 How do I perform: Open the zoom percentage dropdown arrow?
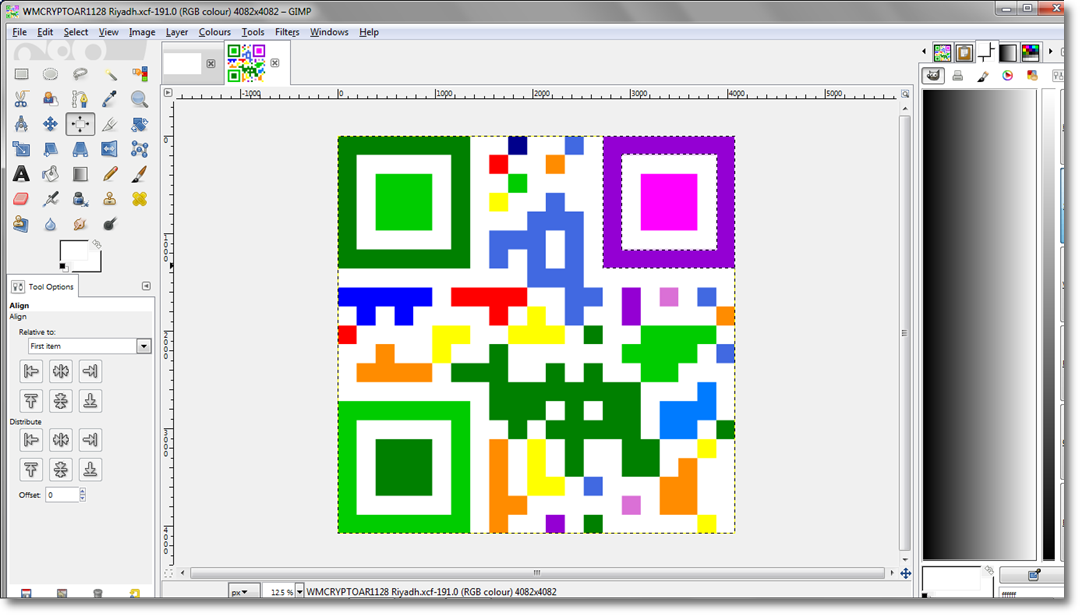pos(299,592)
